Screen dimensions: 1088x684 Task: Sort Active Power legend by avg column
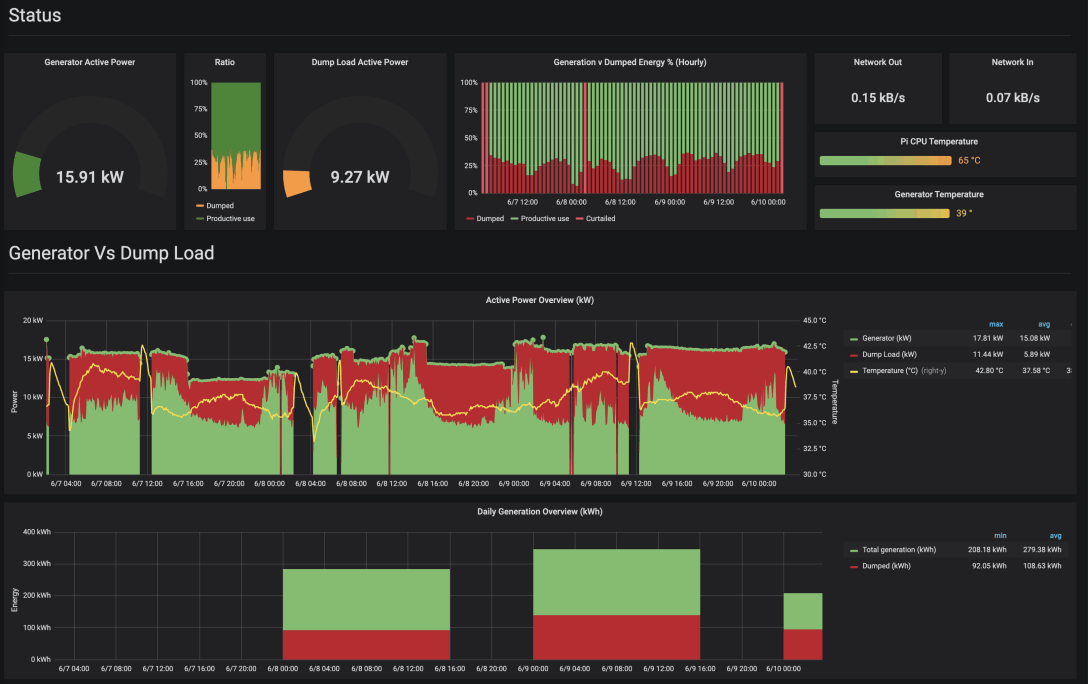(x=1044, y=325)
